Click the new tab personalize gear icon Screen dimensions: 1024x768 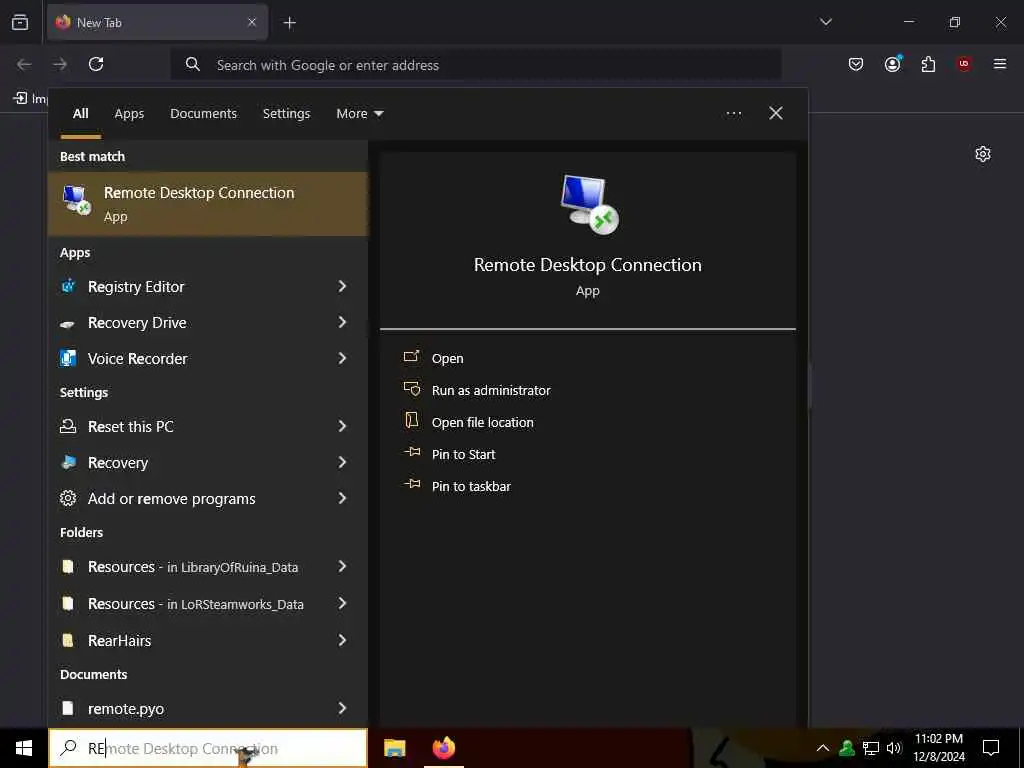[983, 154]
